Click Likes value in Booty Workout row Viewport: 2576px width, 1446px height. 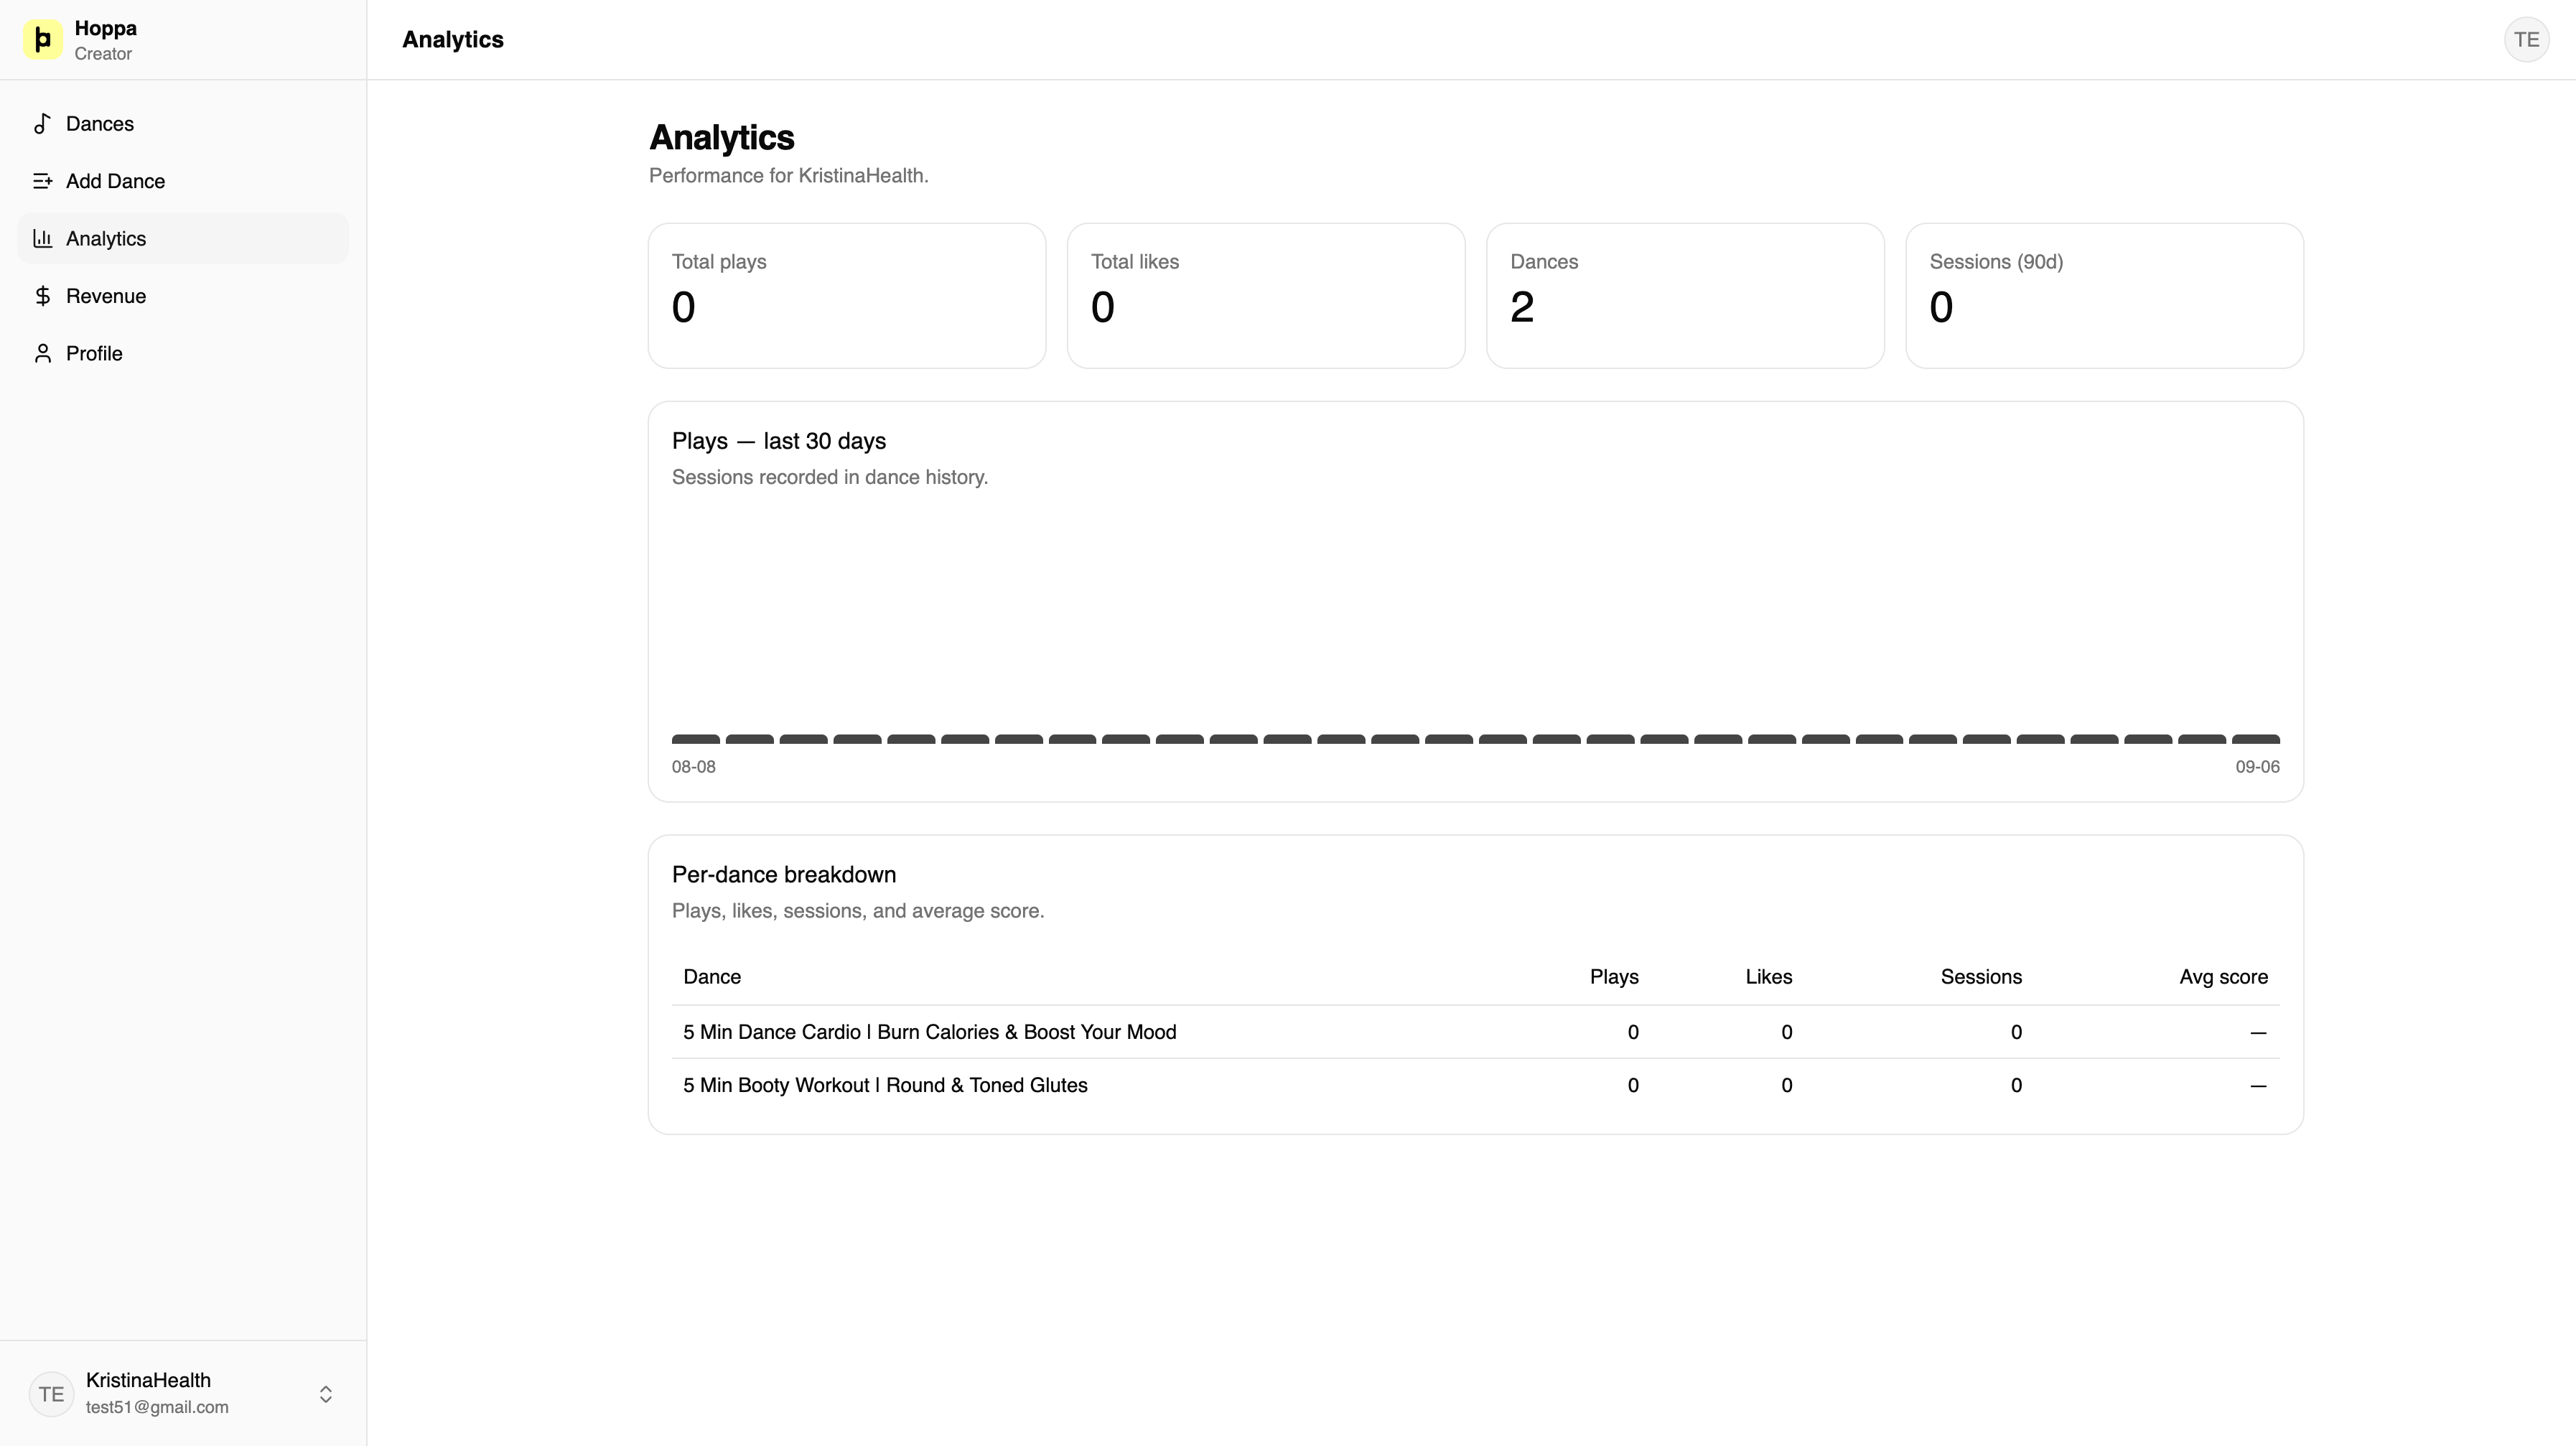click(1787, 1085)
